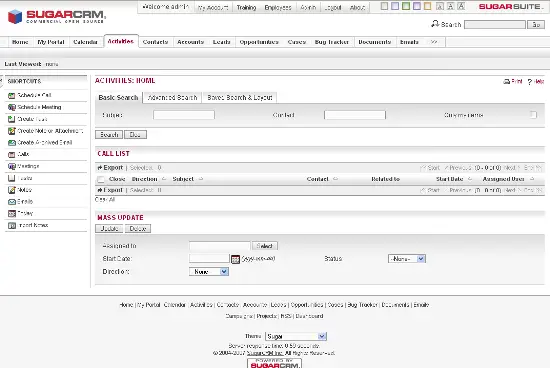Open the Direction dropdown in Mass Update

pos(209,272)
